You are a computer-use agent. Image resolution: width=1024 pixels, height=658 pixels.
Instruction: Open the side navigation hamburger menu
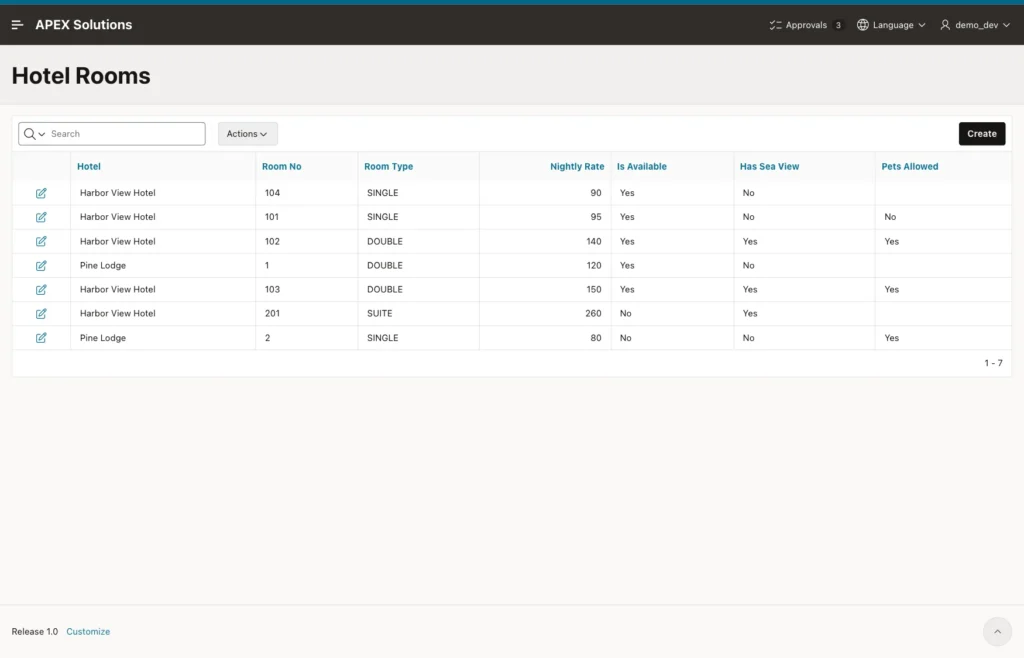[18, 25]
